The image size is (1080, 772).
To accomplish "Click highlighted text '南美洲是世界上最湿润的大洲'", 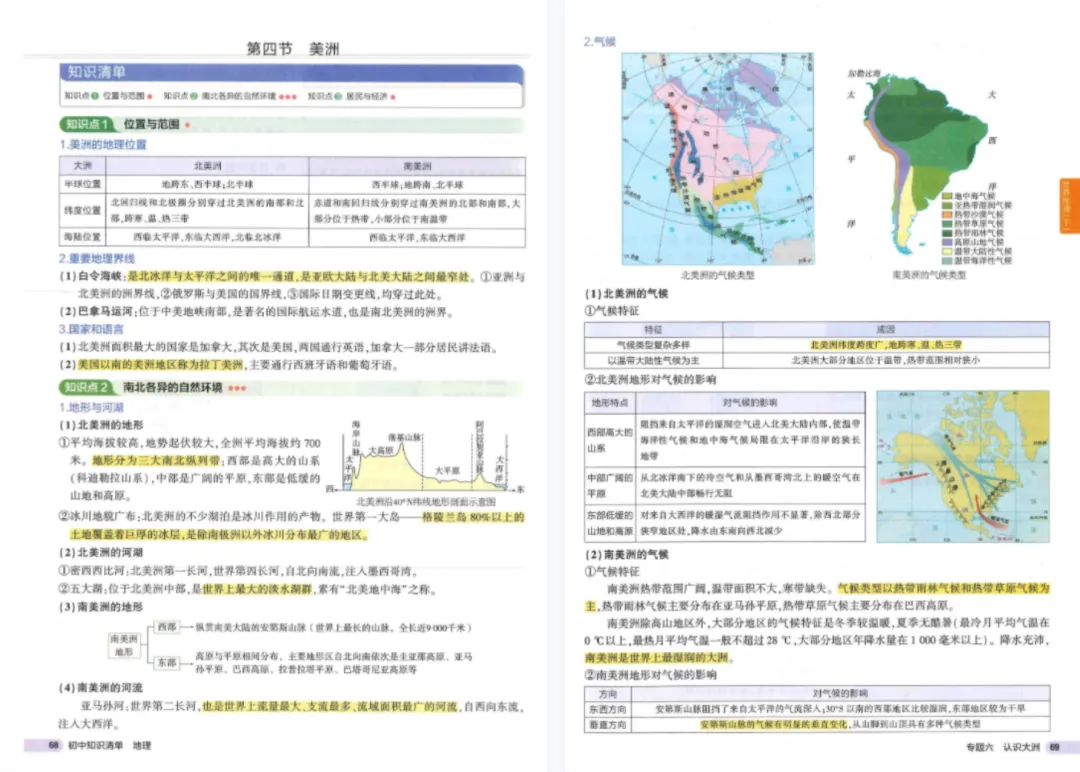I will 655,658.
